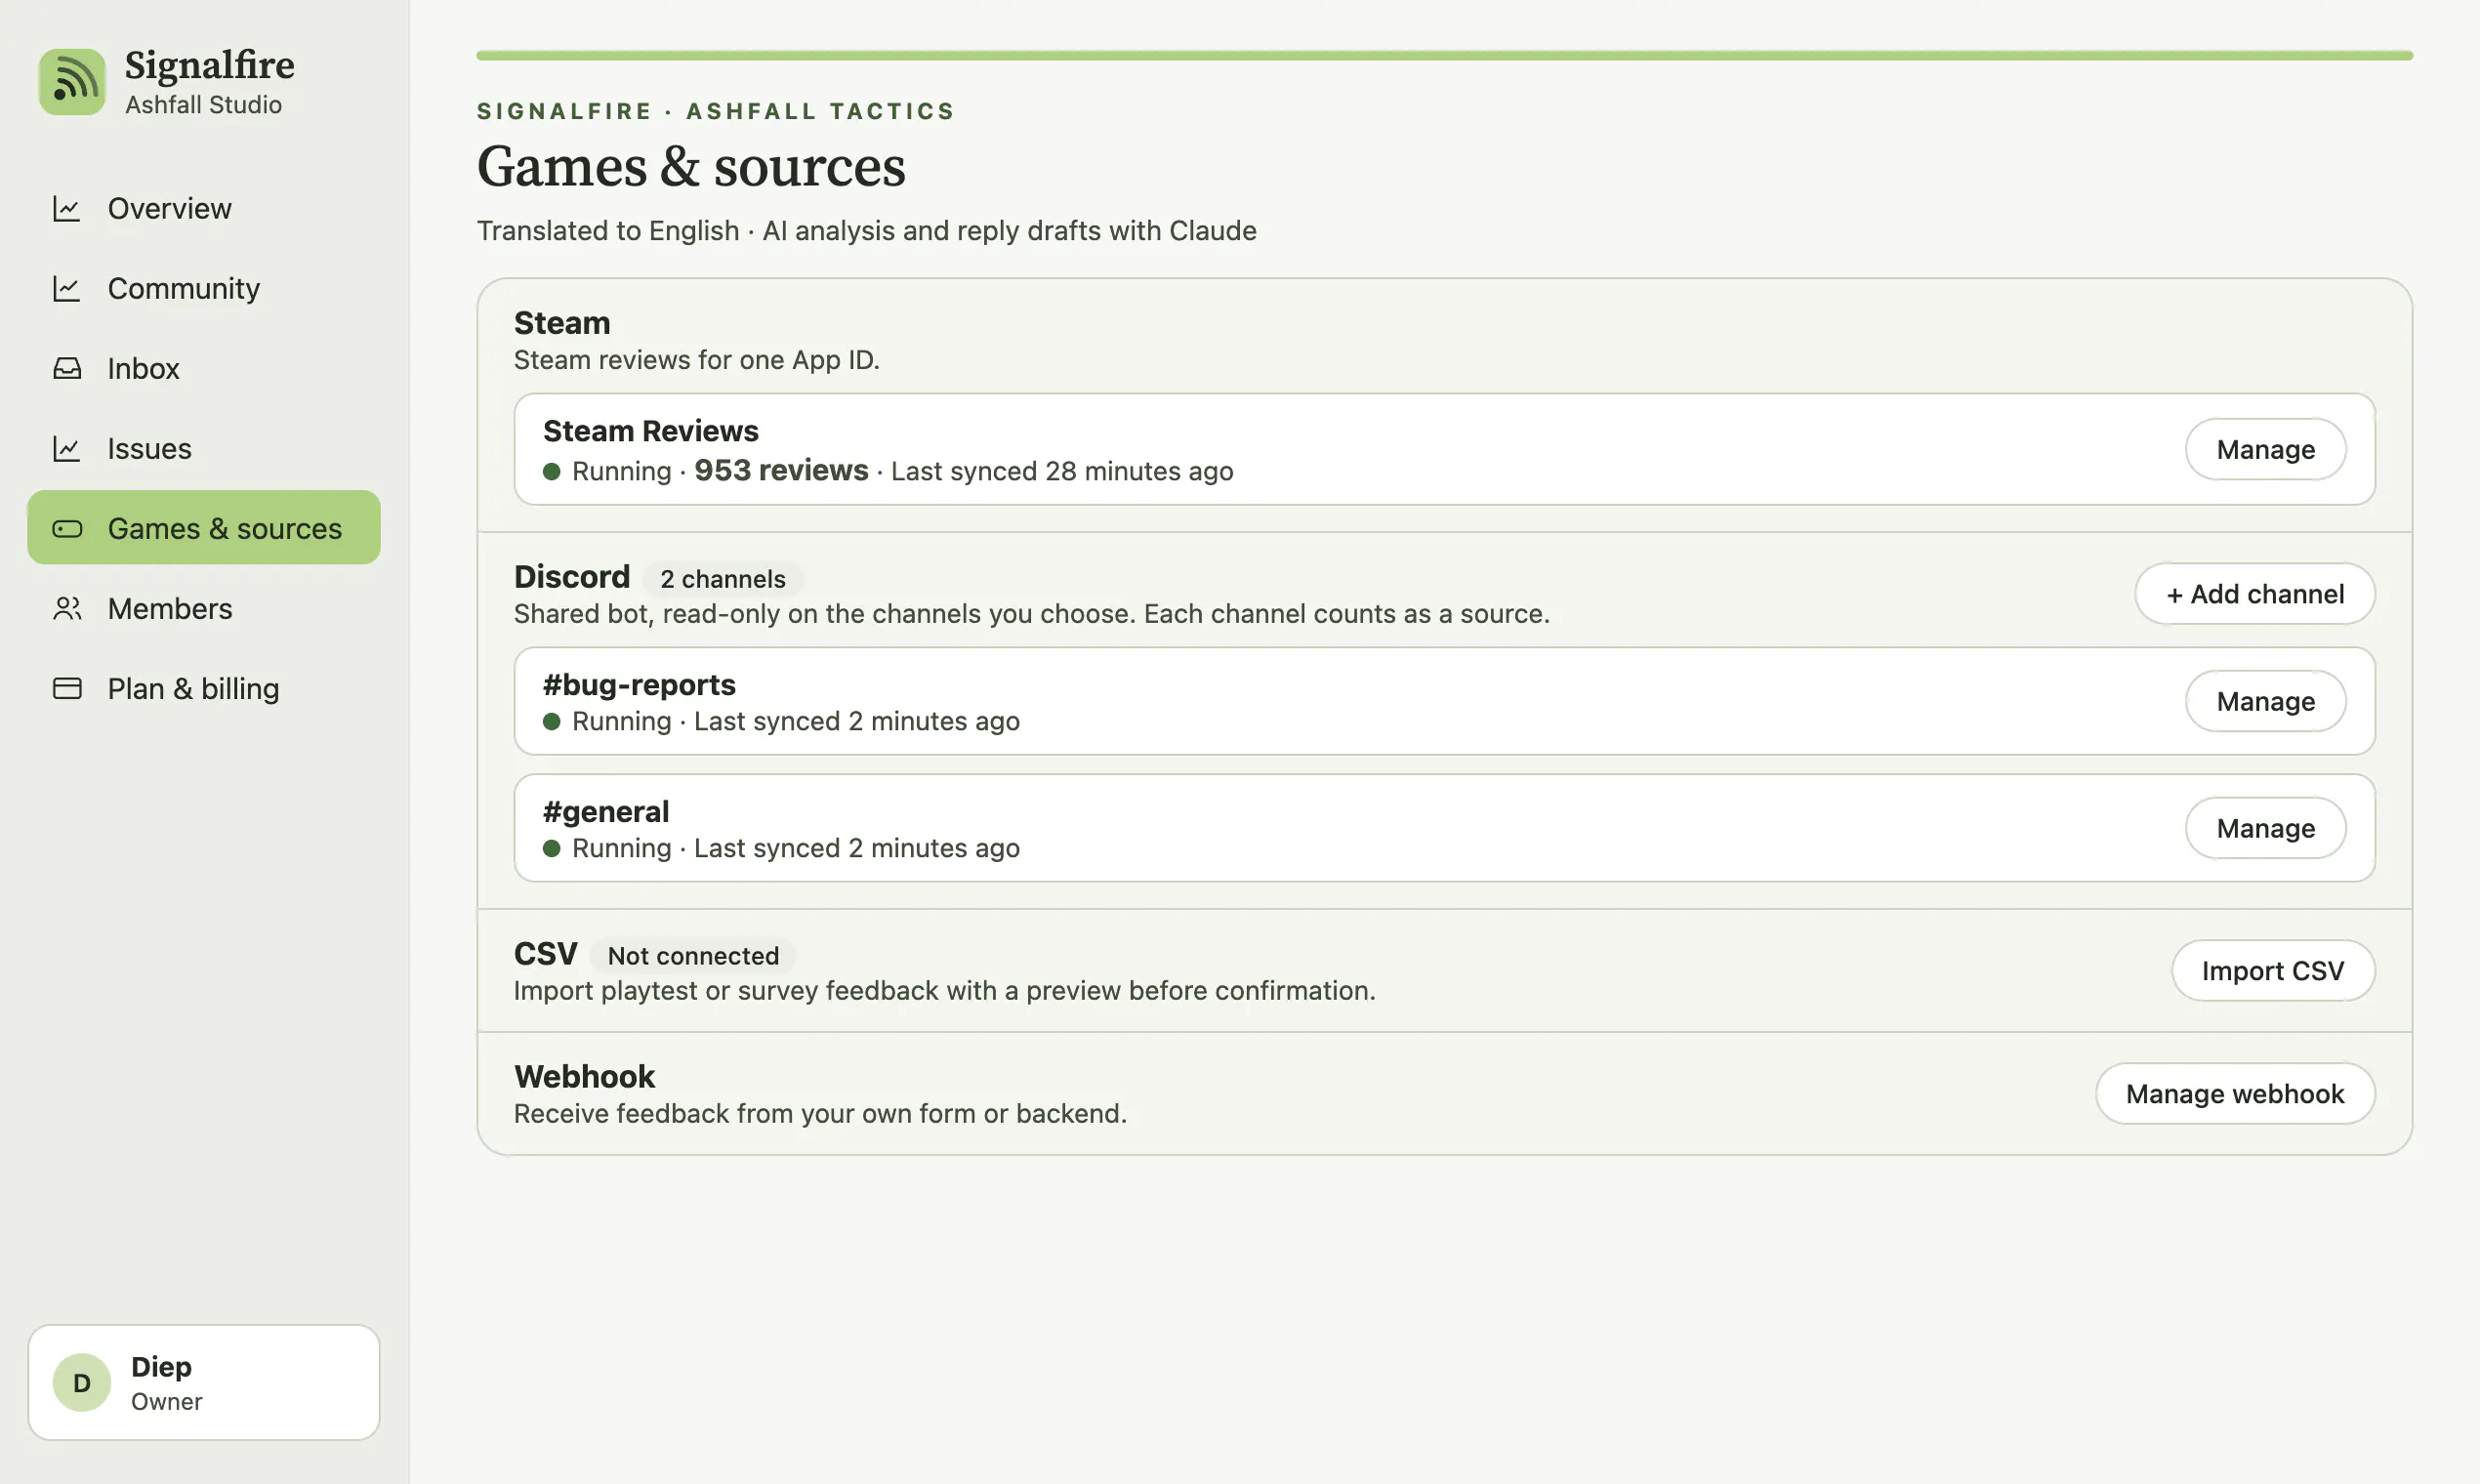The width and height of the screenshot is (2480, 1484).
Task: Manage the Steam Reviews source
Action: coord(2265,449)
